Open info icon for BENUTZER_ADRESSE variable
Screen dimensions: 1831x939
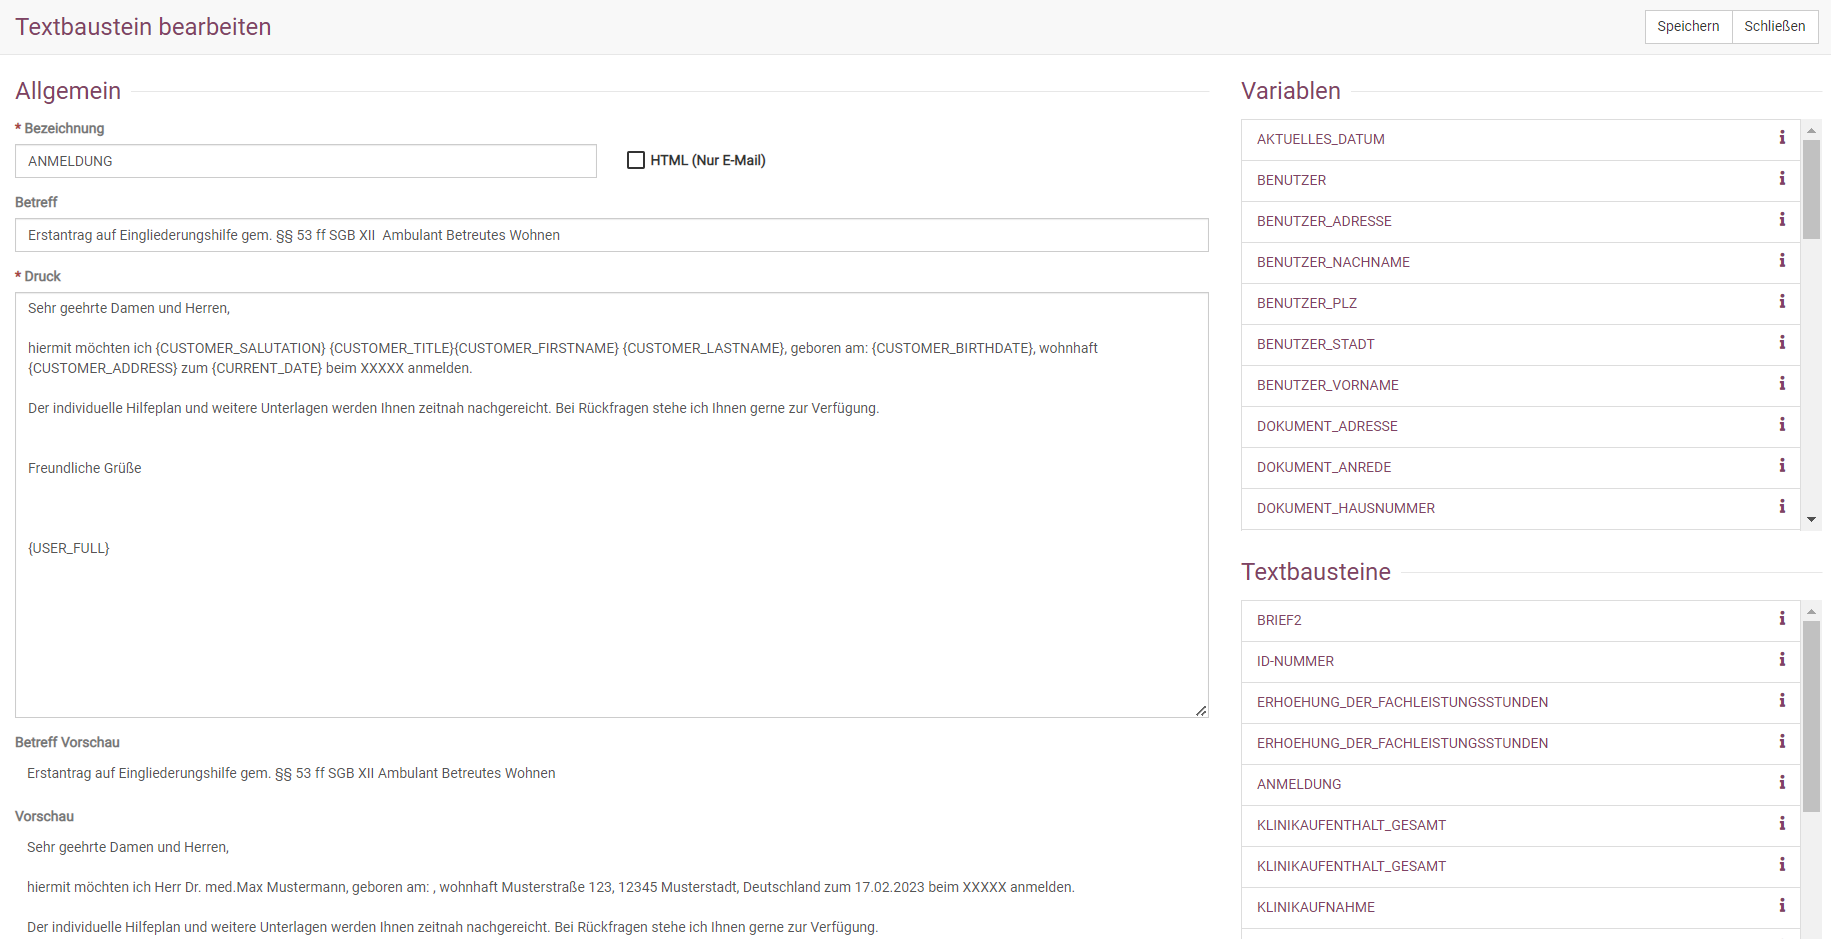[x=1781, y=220]
